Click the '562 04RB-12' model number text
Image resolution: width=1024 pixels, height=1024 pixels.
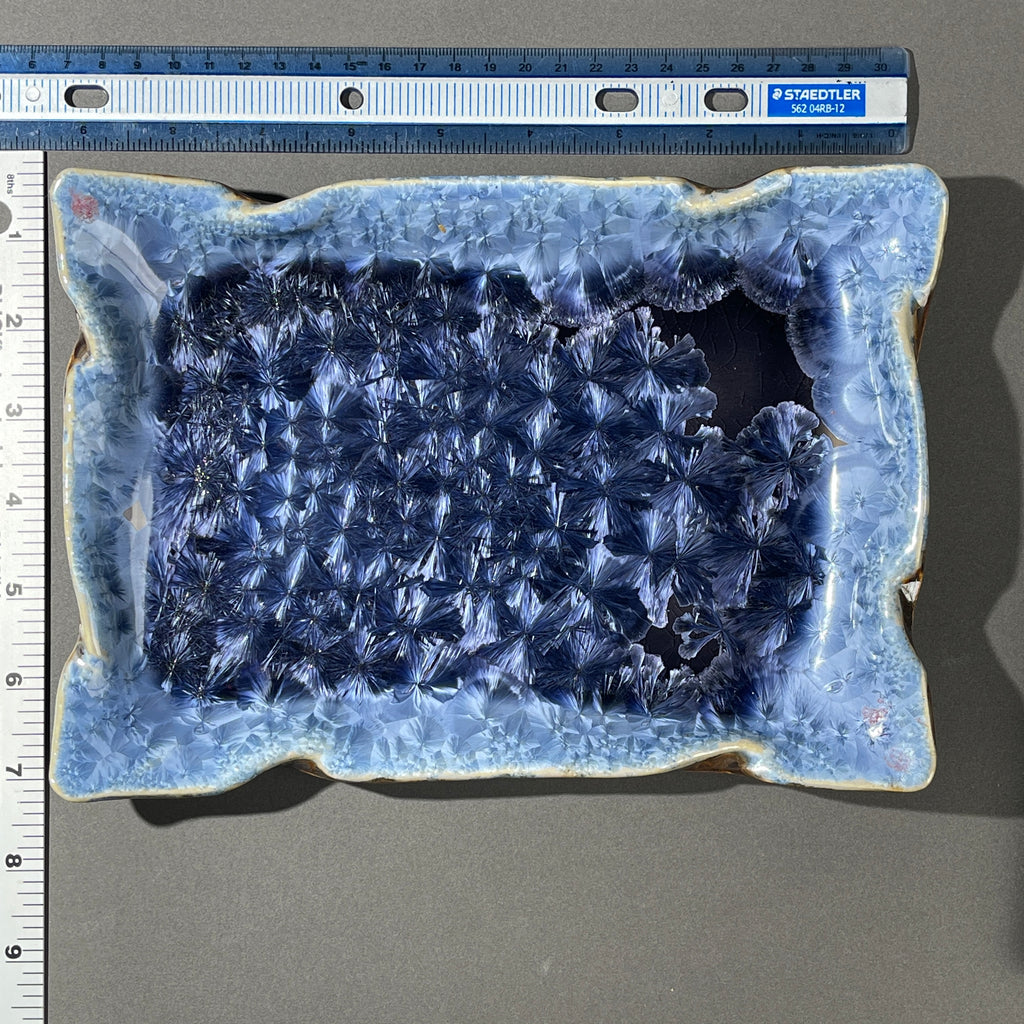[818, 109]
